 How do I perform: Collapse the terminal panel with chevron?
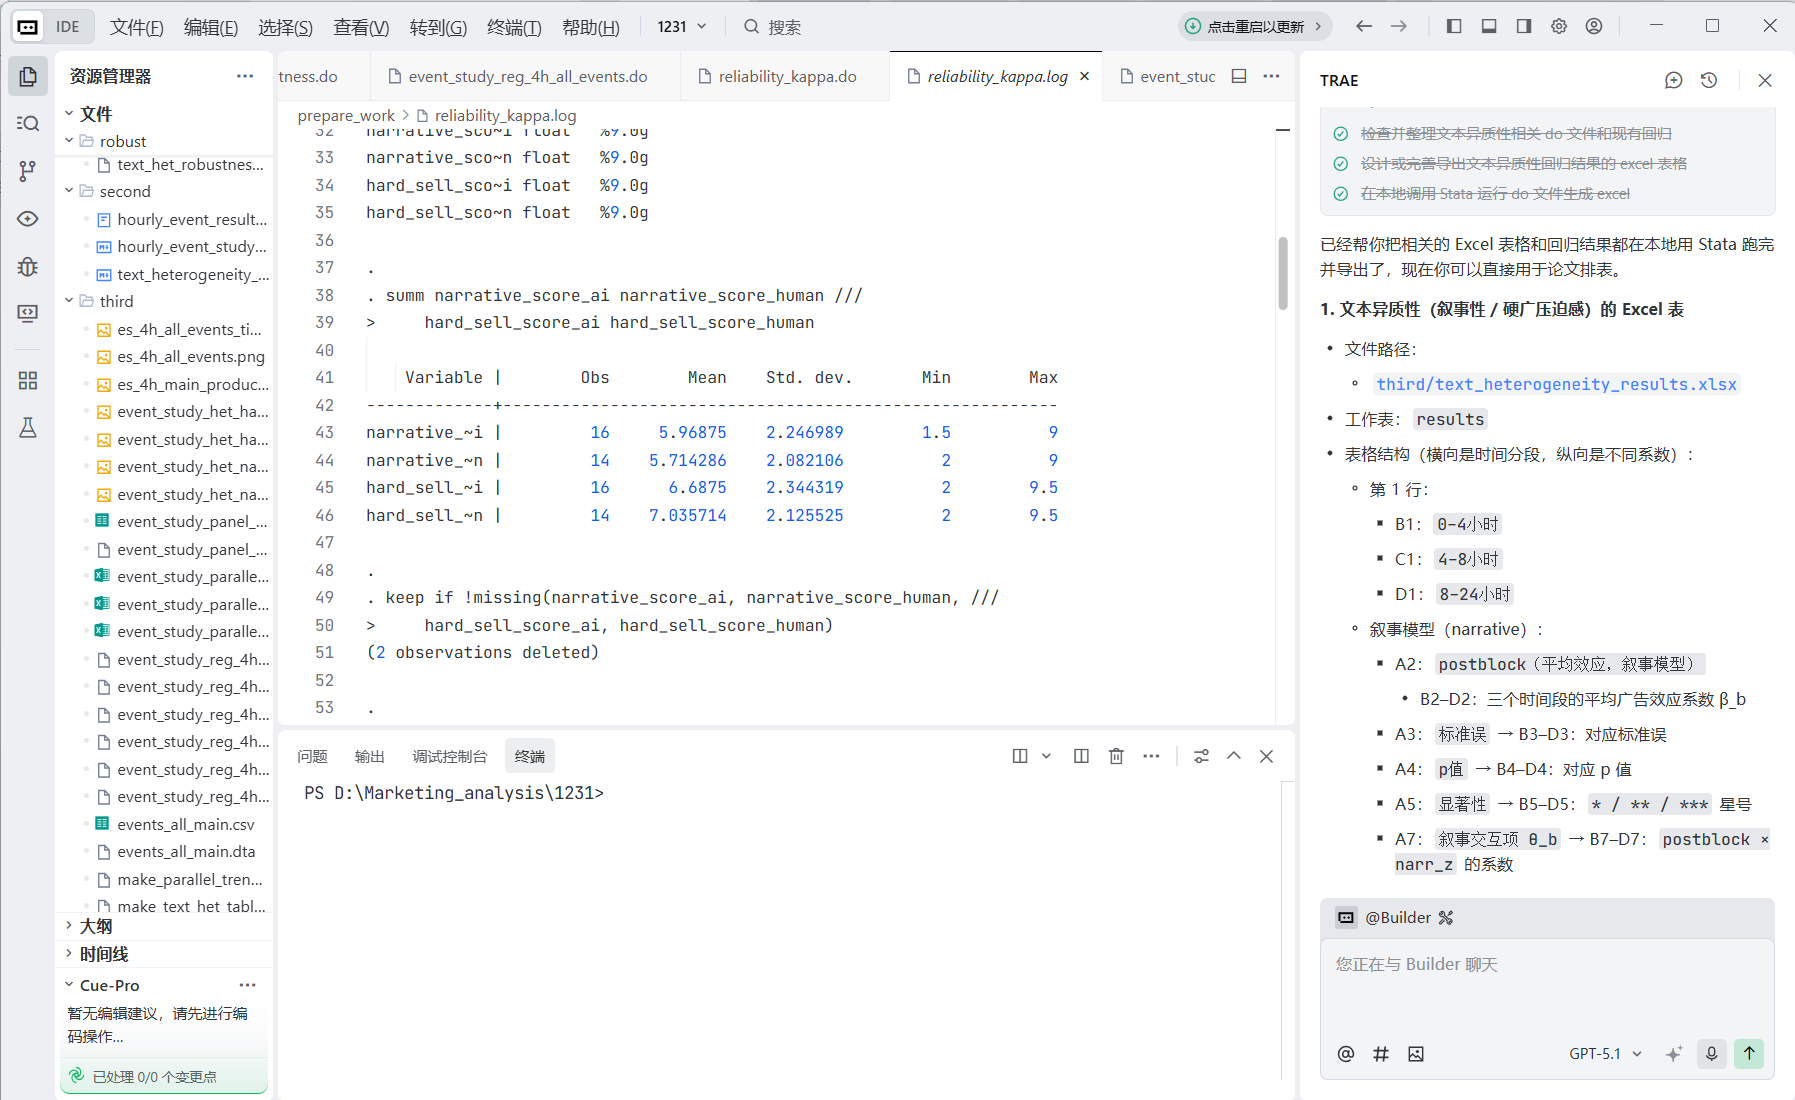[1234, 756]
